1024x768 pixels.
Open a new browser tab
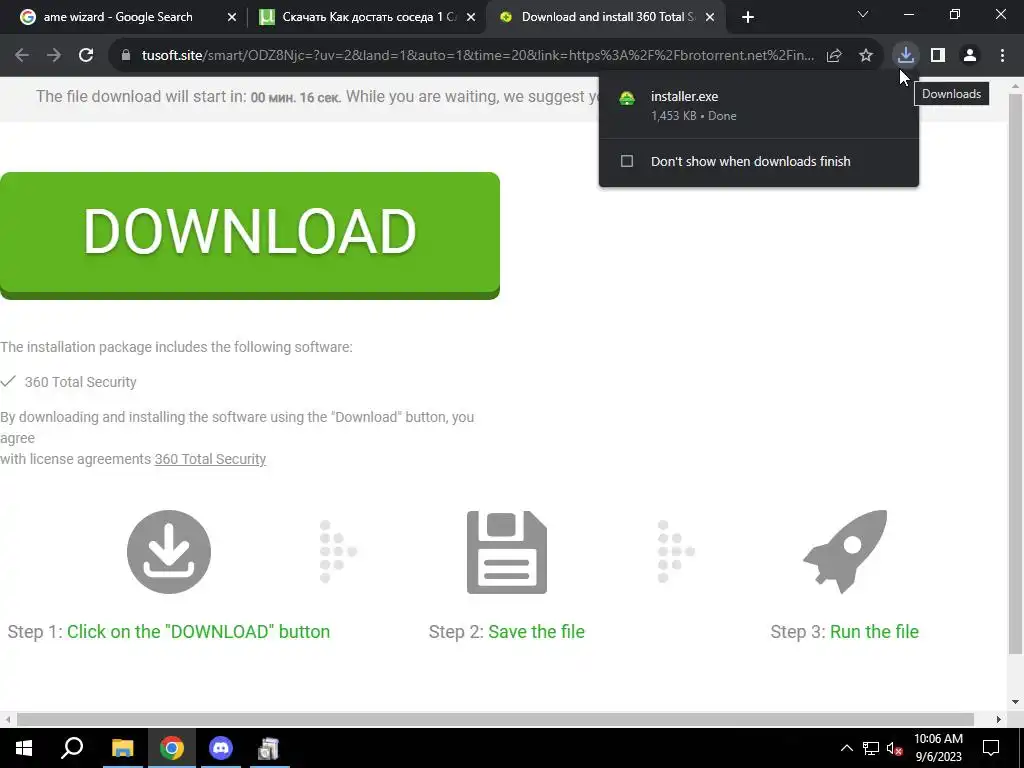click(x=748, y=17)
